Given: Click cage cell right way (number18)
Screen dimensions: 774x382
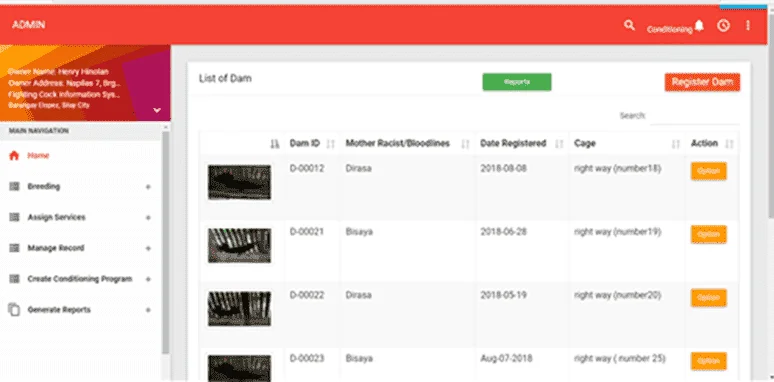Looking at the screenshot, I should pos(618,168).
